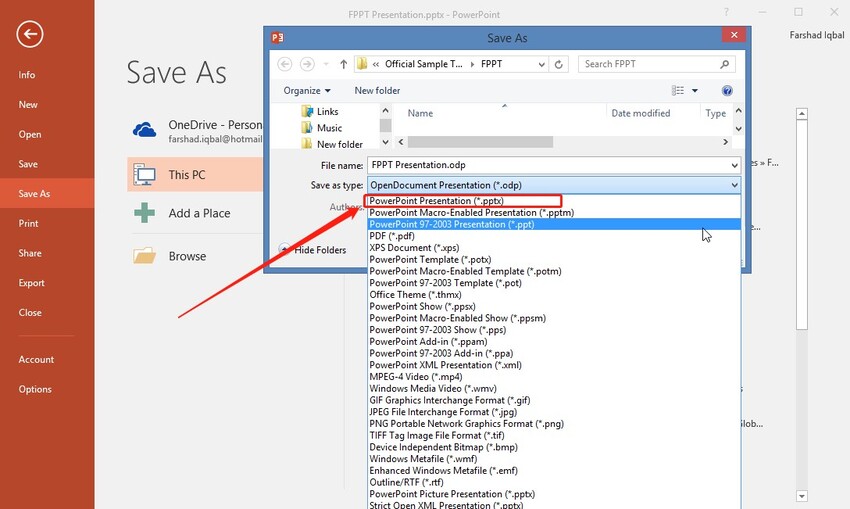This screenshot has height=509, width=850.
Task: Choose PowerPoint Macro-Enabled Presentation (*.pptm)
Action: tap(553, 212)
